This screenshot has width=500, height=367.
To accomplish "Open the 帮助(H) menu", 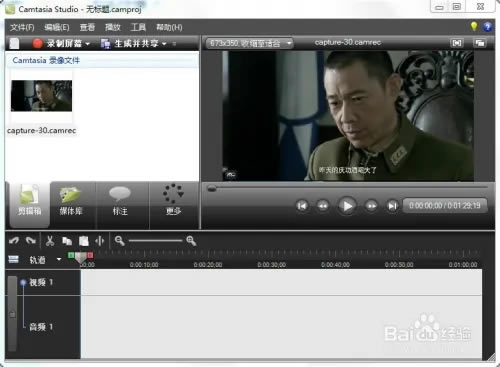I will pos(169,27).
